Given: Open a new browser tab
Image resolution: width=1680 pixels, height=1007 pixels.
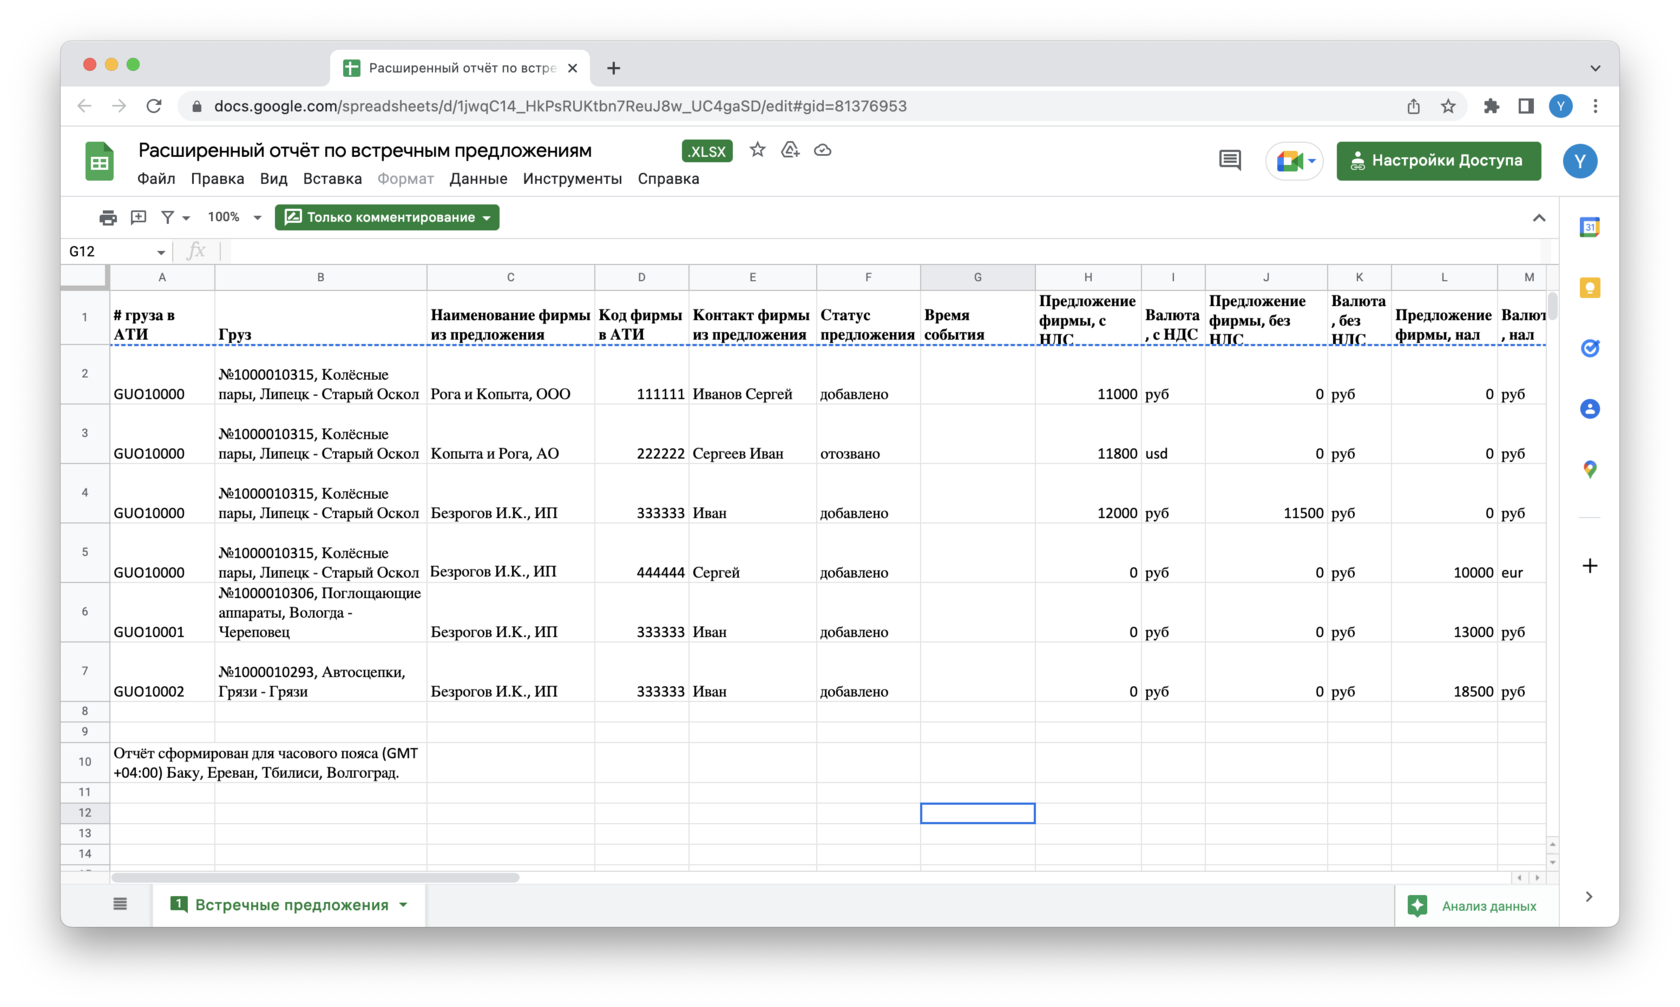Looking at the screenshot, I should [x=614, y=68].
